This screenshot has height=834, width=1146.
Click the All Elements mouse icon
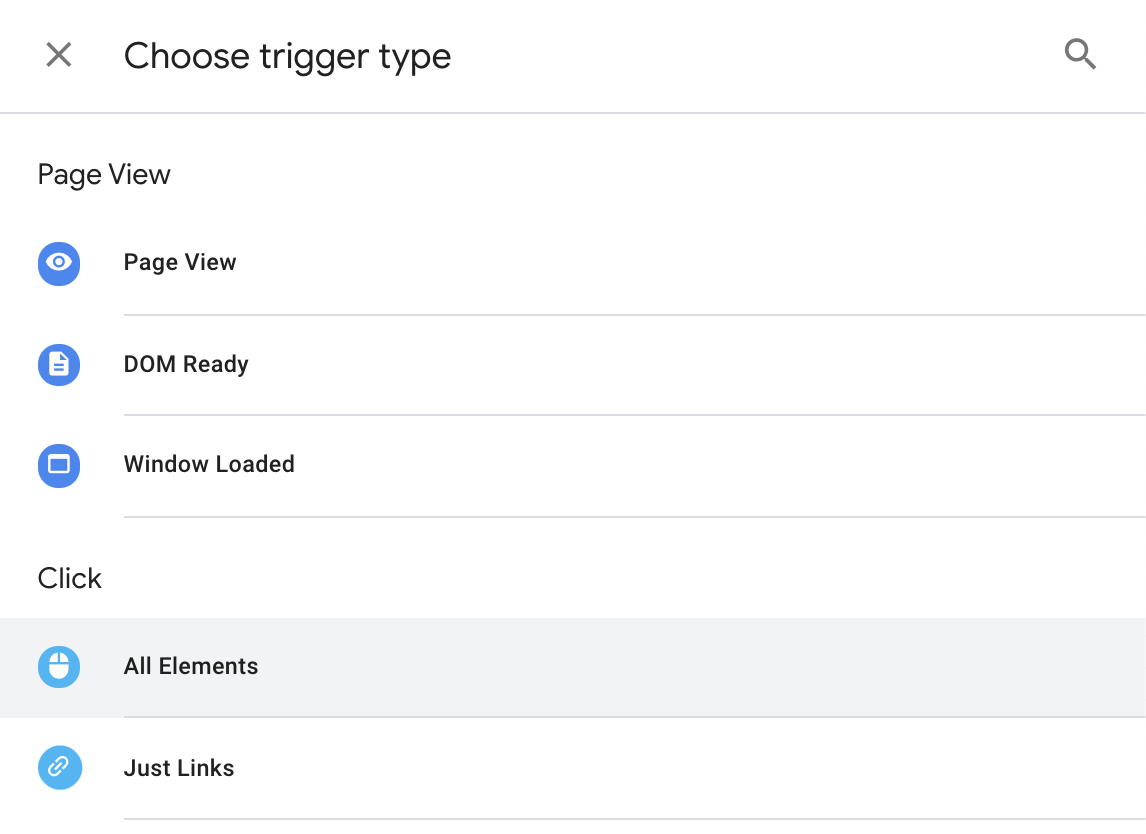[59, 667]
